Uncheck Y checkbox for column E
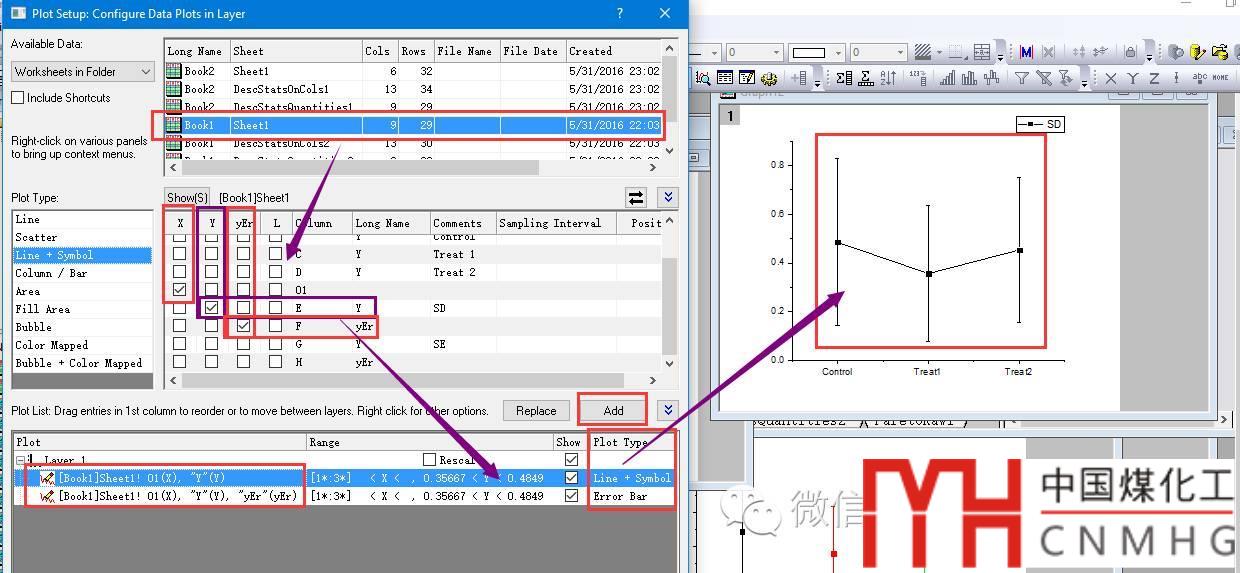The width and height of the screenshot is (1240, 573). pos(211,308)
